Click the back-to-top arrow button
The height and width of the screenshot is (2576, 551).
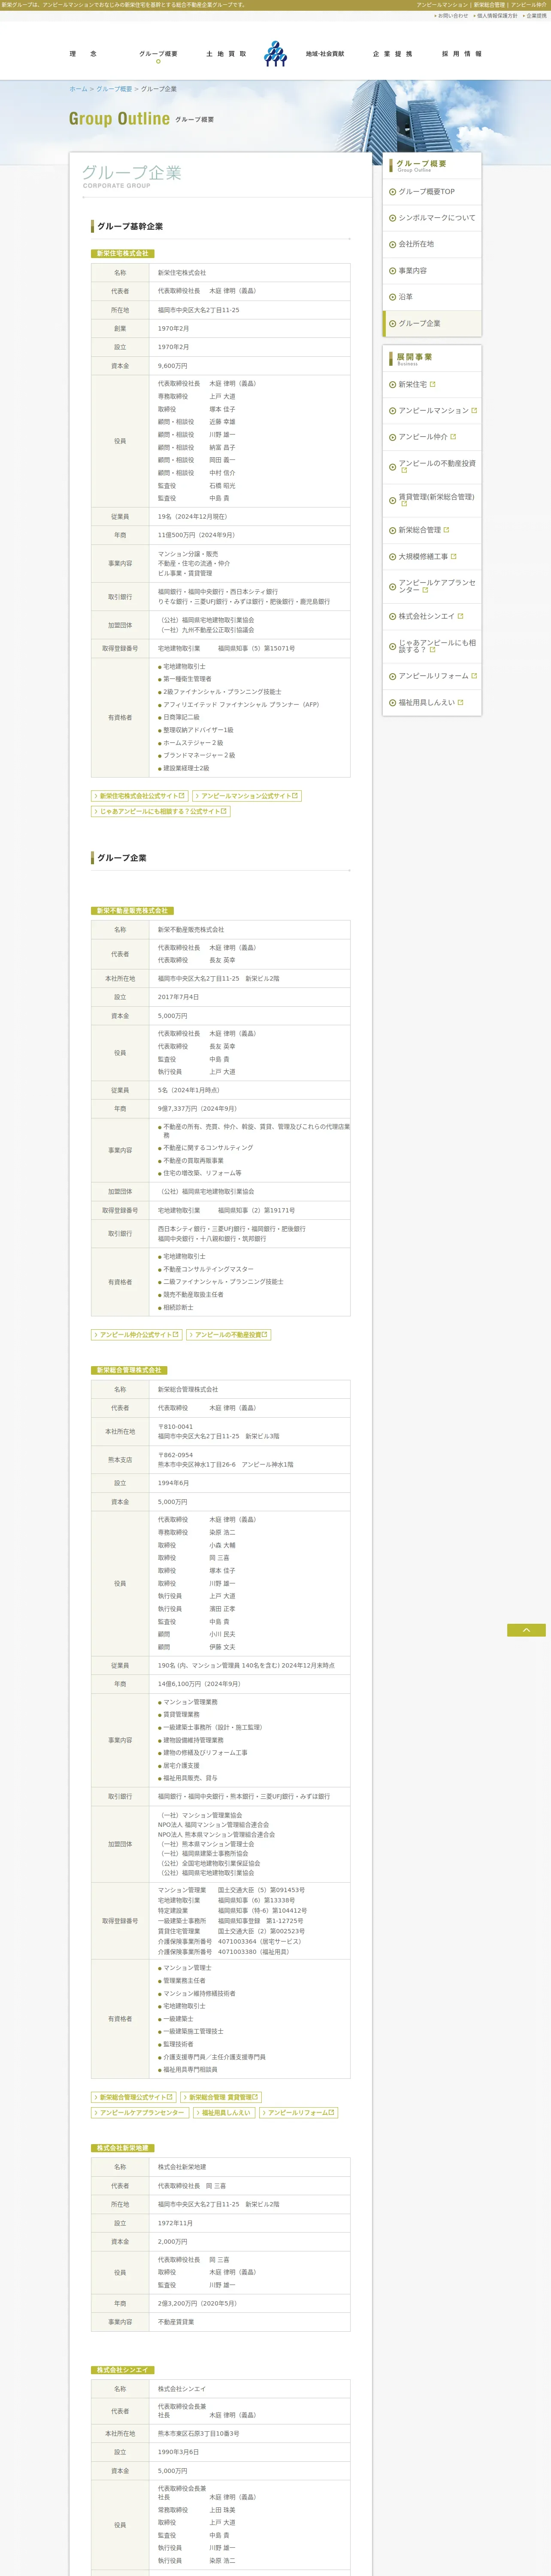click(526, 1631)
